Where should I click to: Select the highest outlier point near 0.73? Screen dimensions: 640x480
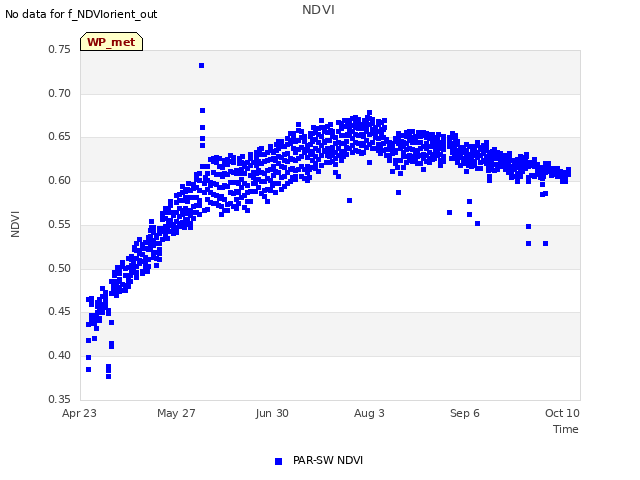coord(202,66)
